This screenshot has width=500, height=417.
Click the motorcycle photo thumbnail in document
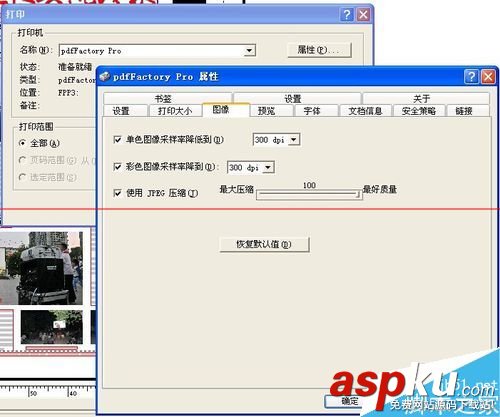41,268
